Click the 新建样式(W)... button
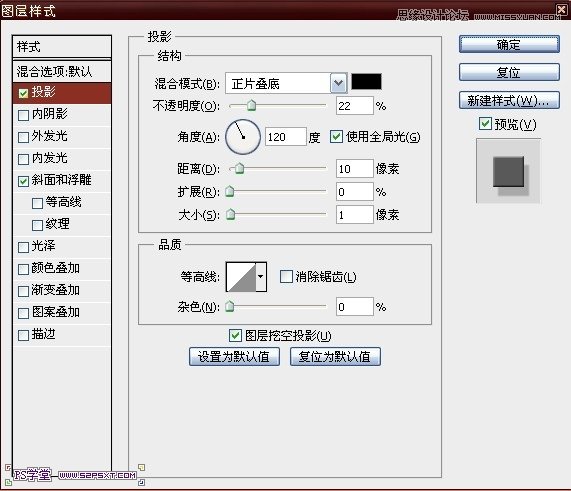The height and width of the screenshot is (491, 571). (x=509, y=100)
